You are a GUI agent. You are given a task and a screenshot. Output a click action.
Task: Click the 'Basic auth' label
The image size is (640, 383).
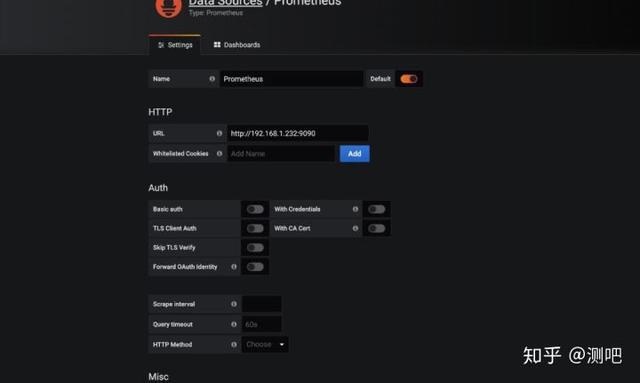tap(167, 209)
